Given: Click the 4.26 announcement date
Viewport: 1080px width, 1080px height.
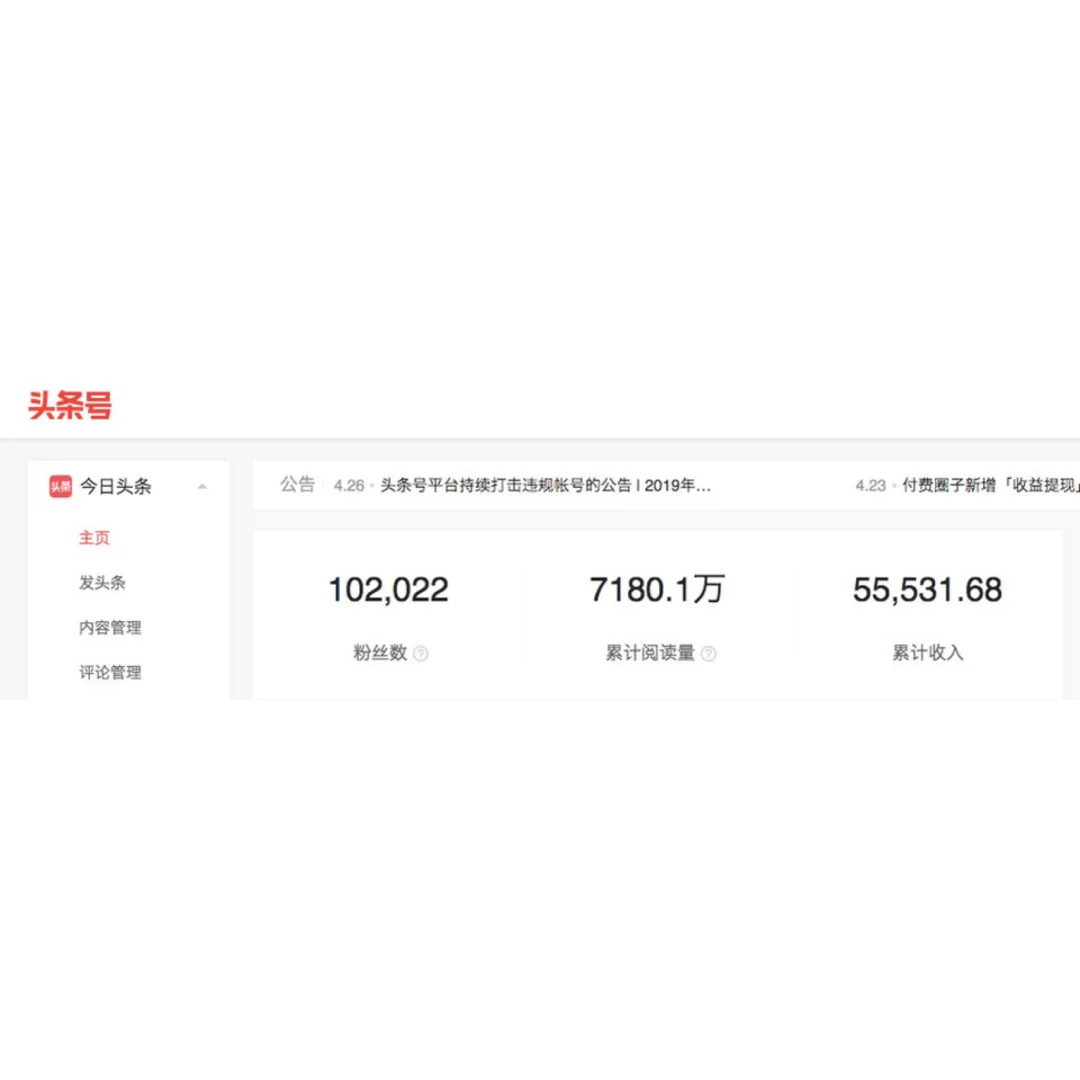Looking at the screenshot, I should 349,486.
